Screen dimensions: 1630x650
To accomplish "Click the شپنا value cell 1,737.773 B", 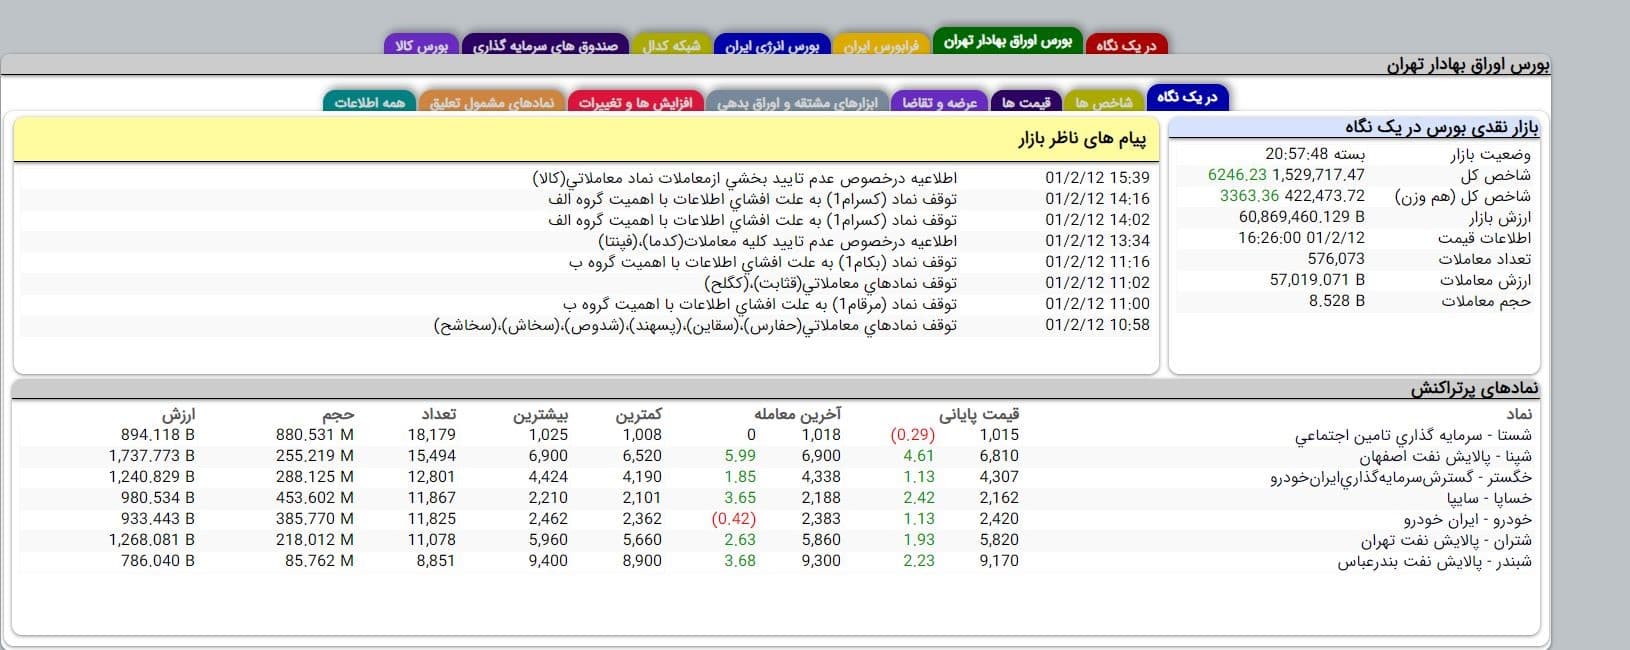I will (x=152, y=456).
